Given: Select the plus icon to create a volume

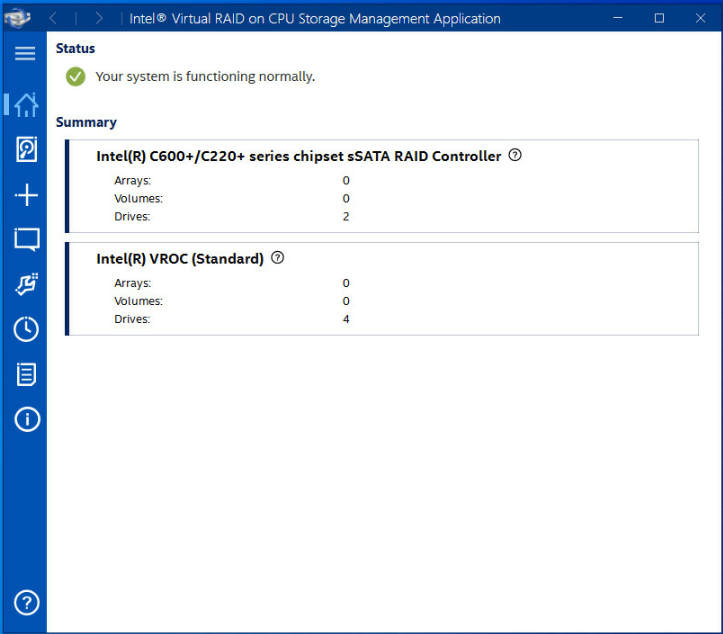Looking at the screenshot, I should [x=26, y=195].
